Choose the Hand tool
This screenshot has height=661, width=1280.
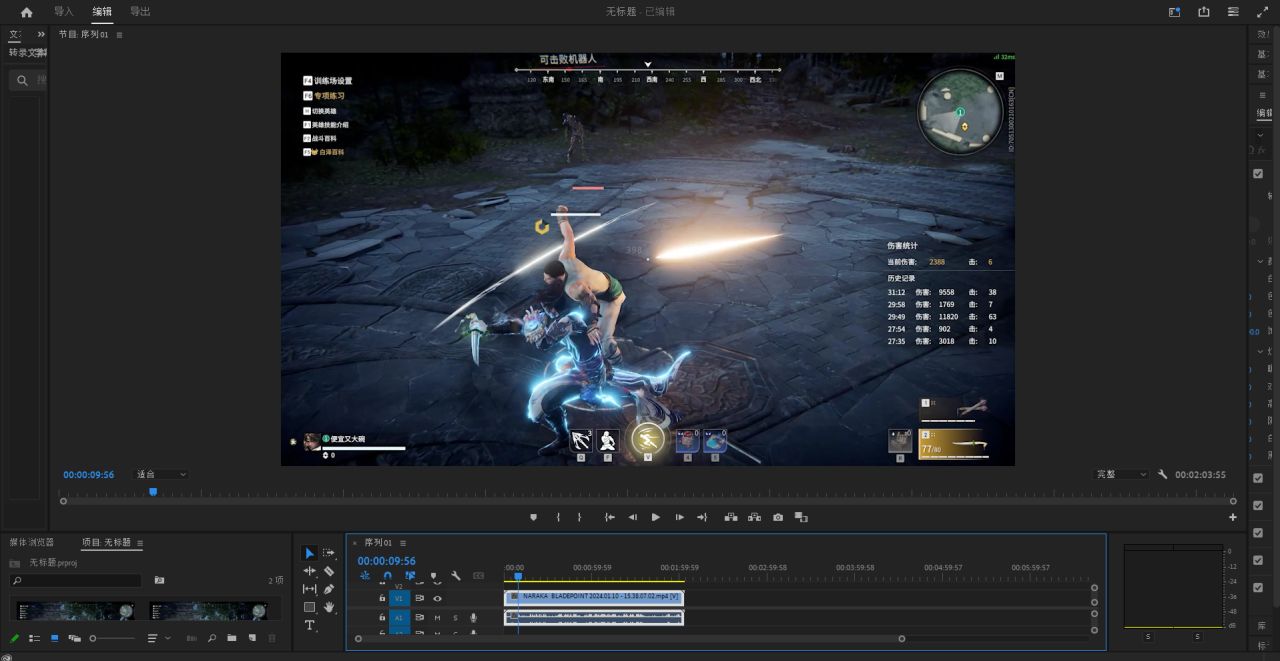[329, 607]
